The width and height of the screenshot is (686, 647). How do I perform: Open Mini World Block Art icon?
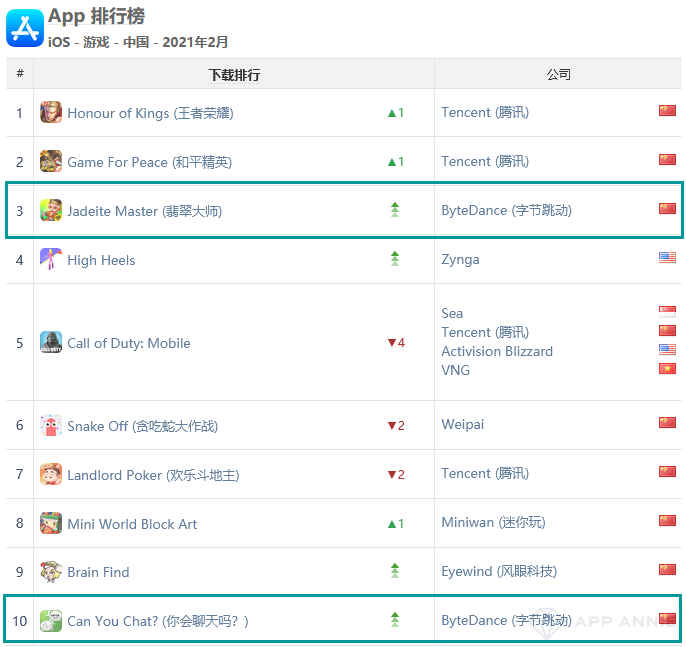click(x=51, y=523)
